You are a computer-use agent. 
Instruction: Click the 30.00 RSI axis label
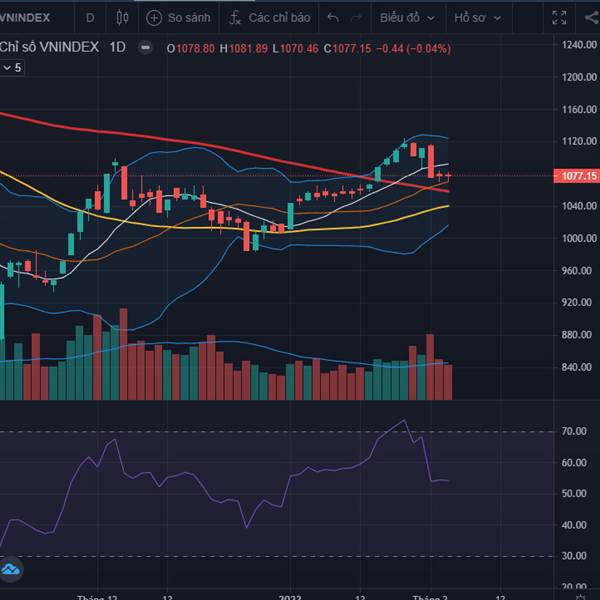click(574, 556)
